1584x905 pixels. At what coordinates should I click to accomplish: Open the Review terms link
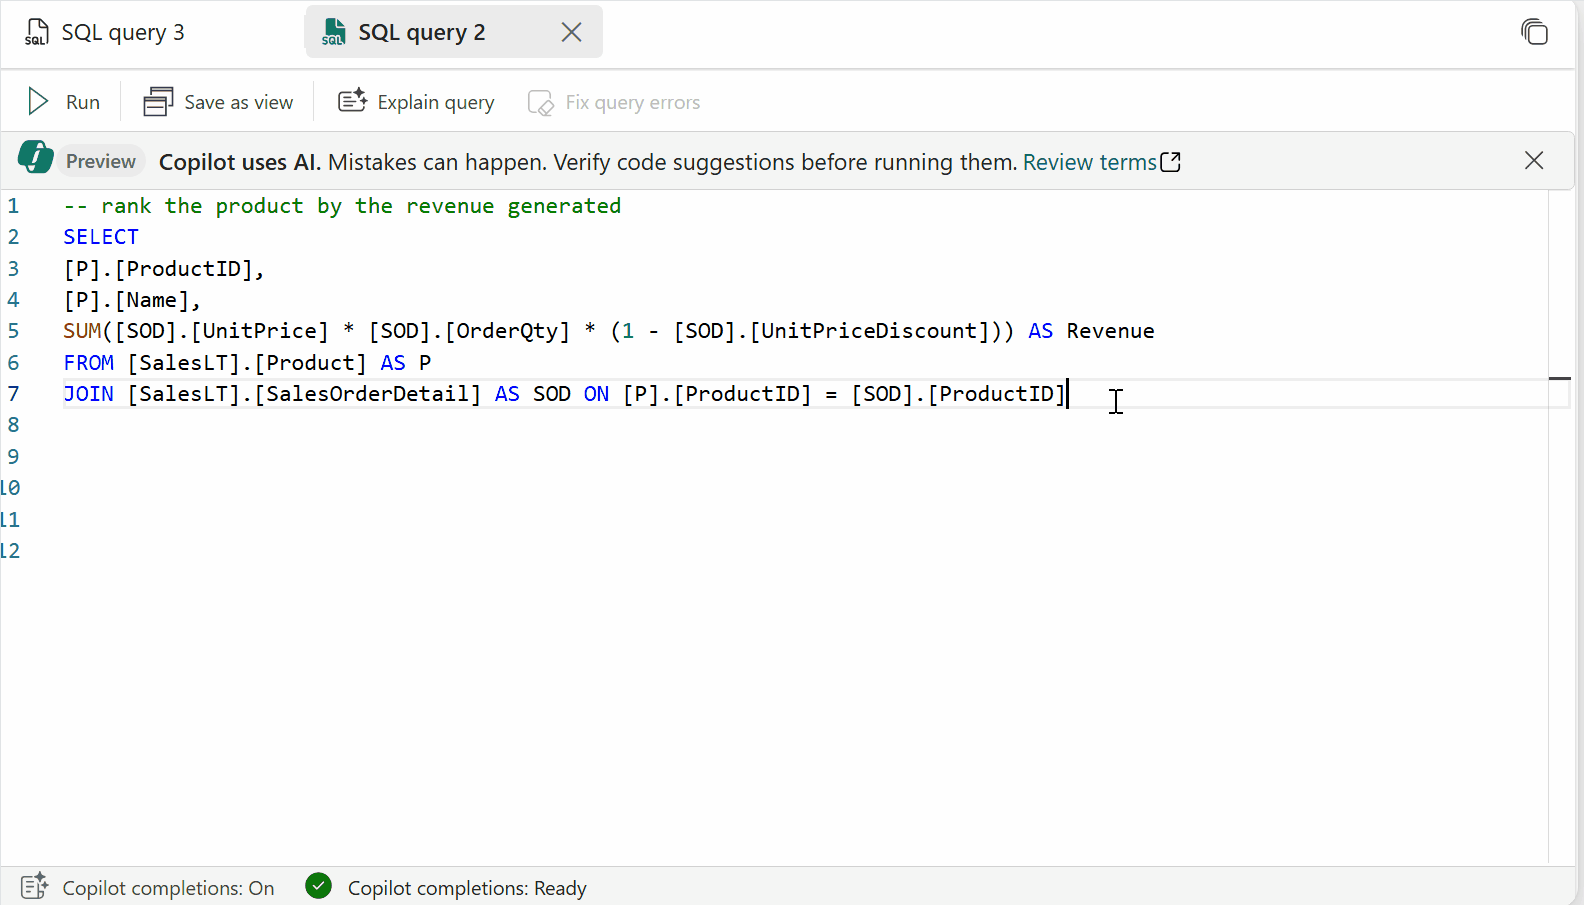1089,162
